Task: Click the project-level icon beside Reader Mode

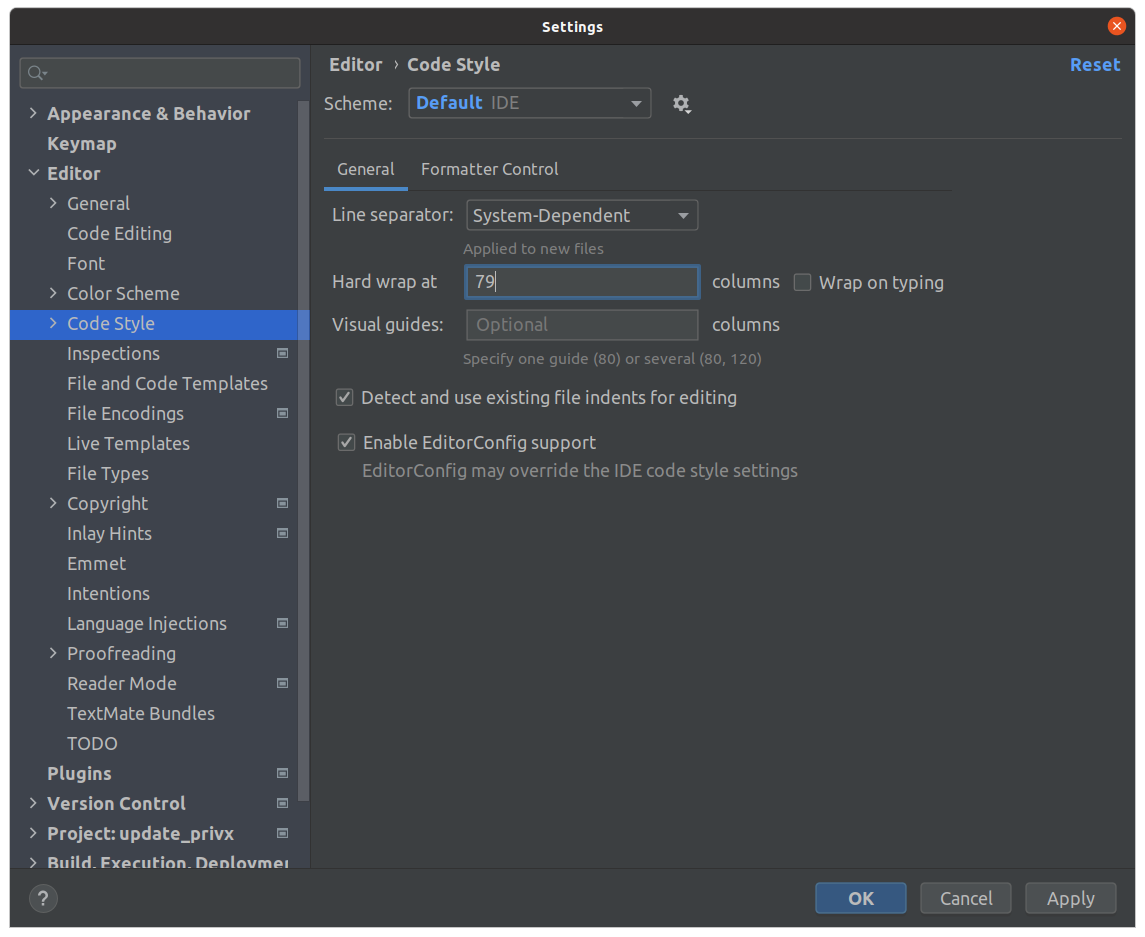Action: pos(283,684)
